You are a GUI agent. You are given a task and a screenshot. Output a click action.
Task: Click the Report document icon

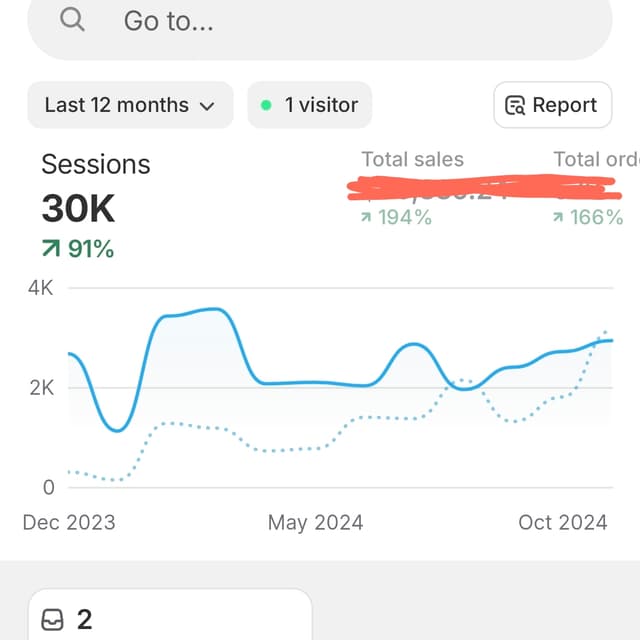click(515, 105)
